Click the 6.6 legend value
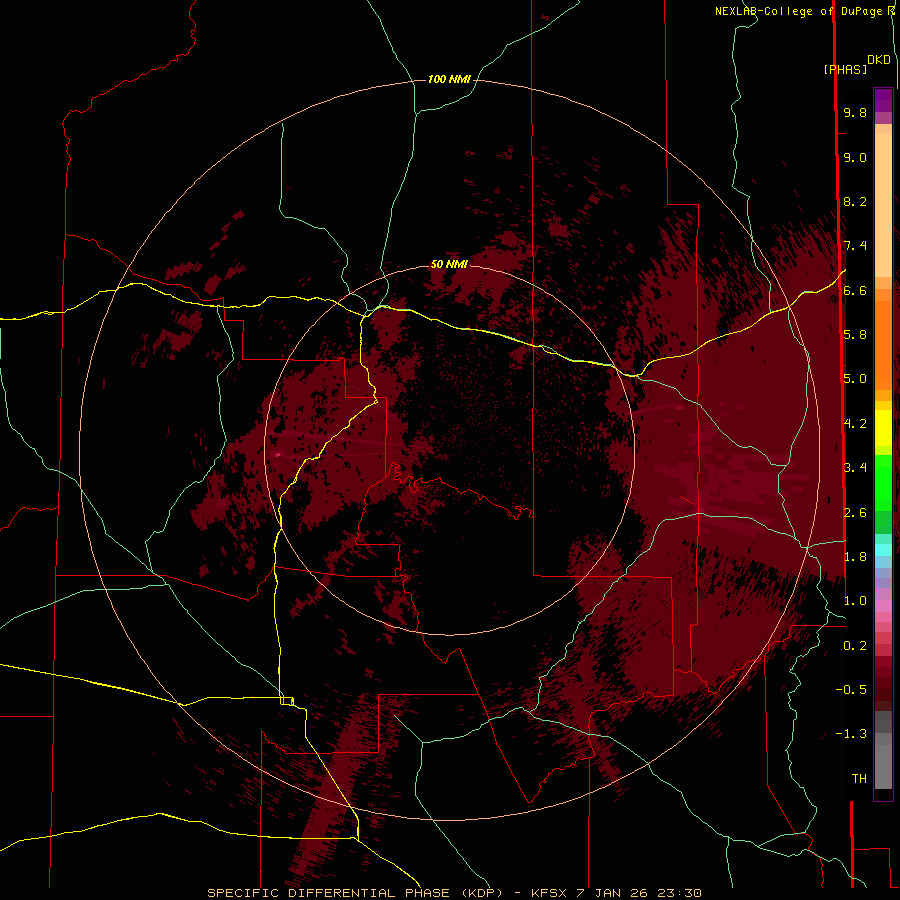Image resolution: width=900 pixels, height=900 pixels. pyautogui.click(x=855, y=290)
